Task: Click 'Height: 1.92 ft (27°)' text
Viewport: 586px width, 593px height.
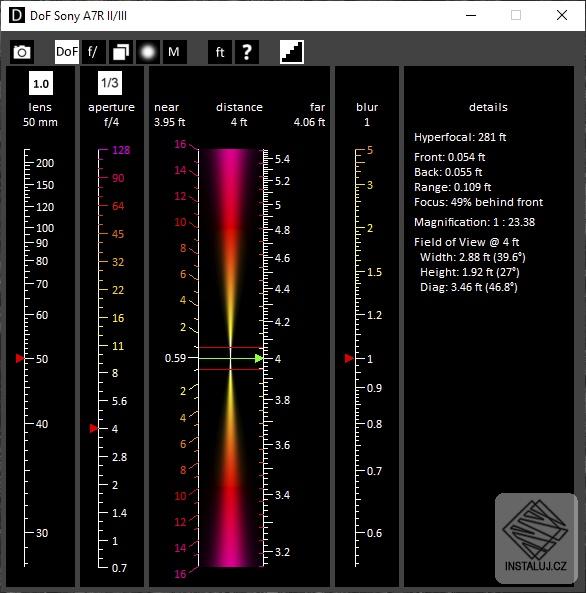Action: coord(470,272)
